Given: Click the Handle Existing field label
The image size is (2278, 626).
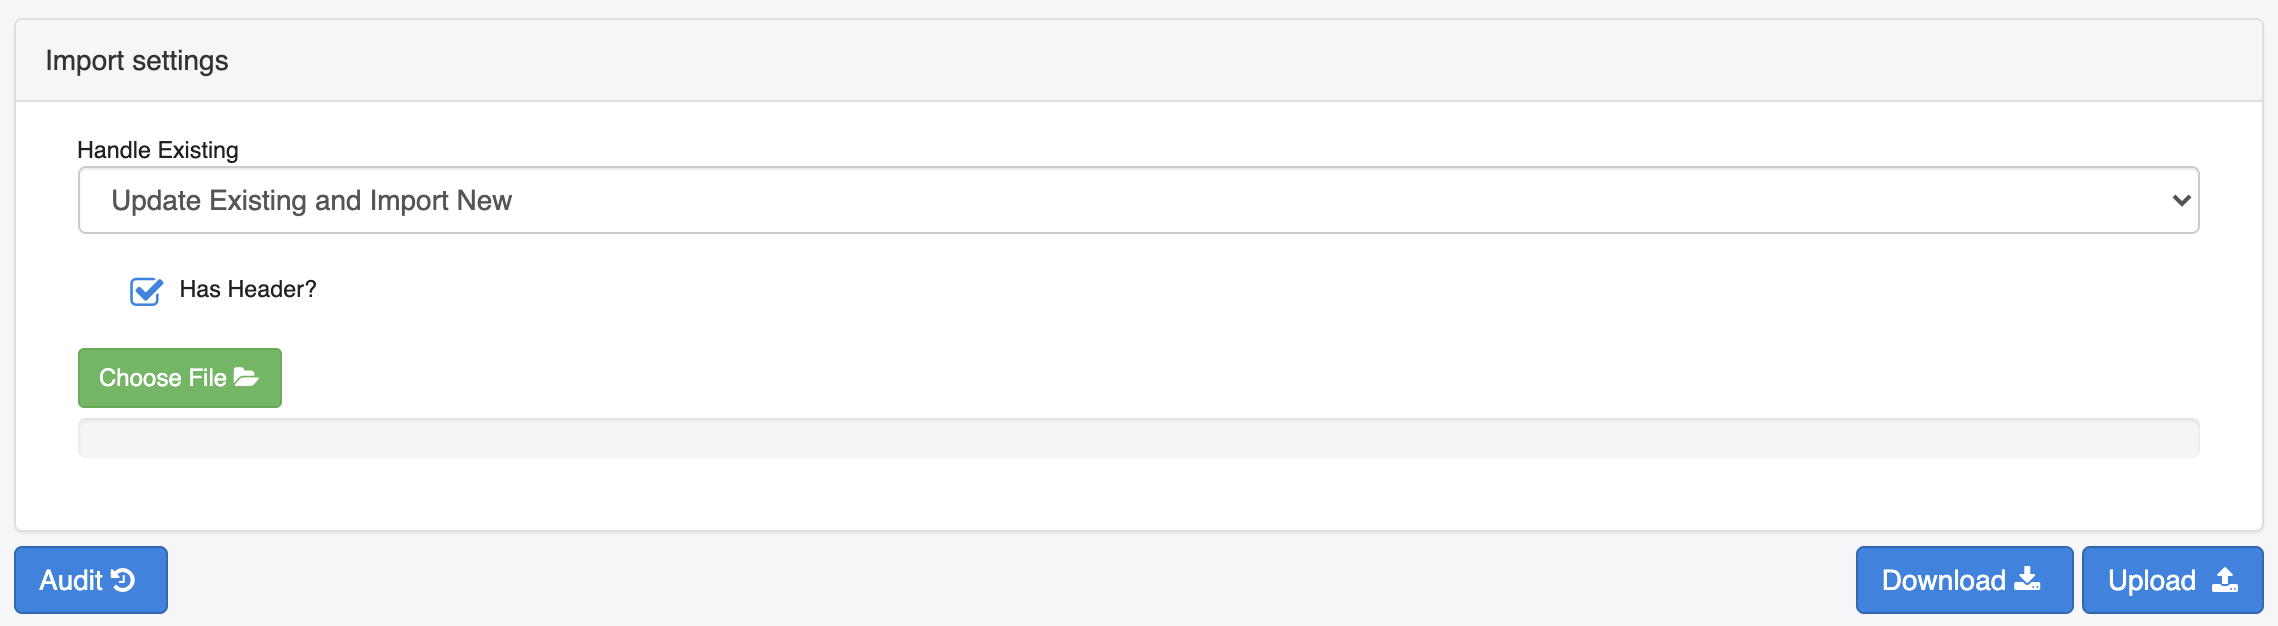Looking at the screenshot, I should pyautogui.click(x=158, y=150).
